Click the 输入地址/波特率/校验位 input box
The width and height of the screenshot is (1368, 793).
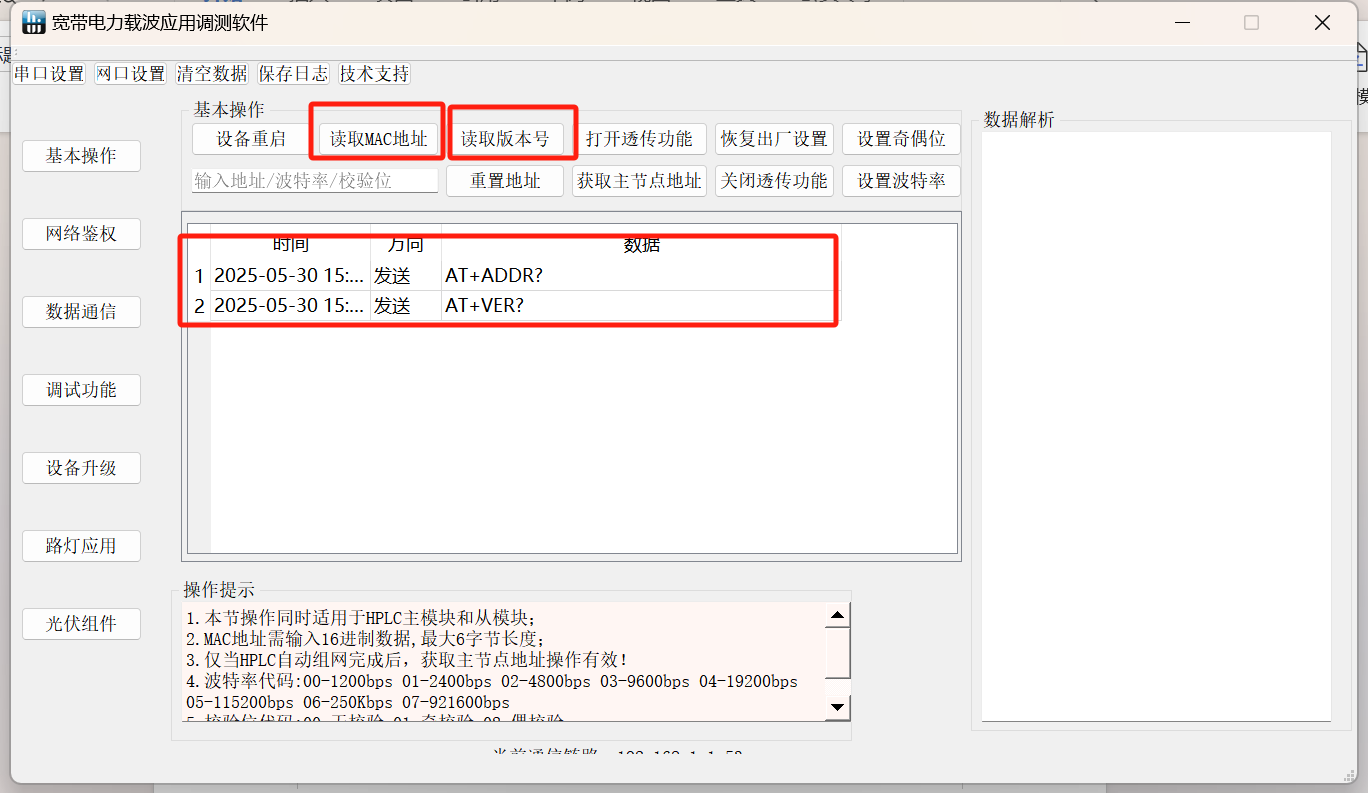coord(314,181)
